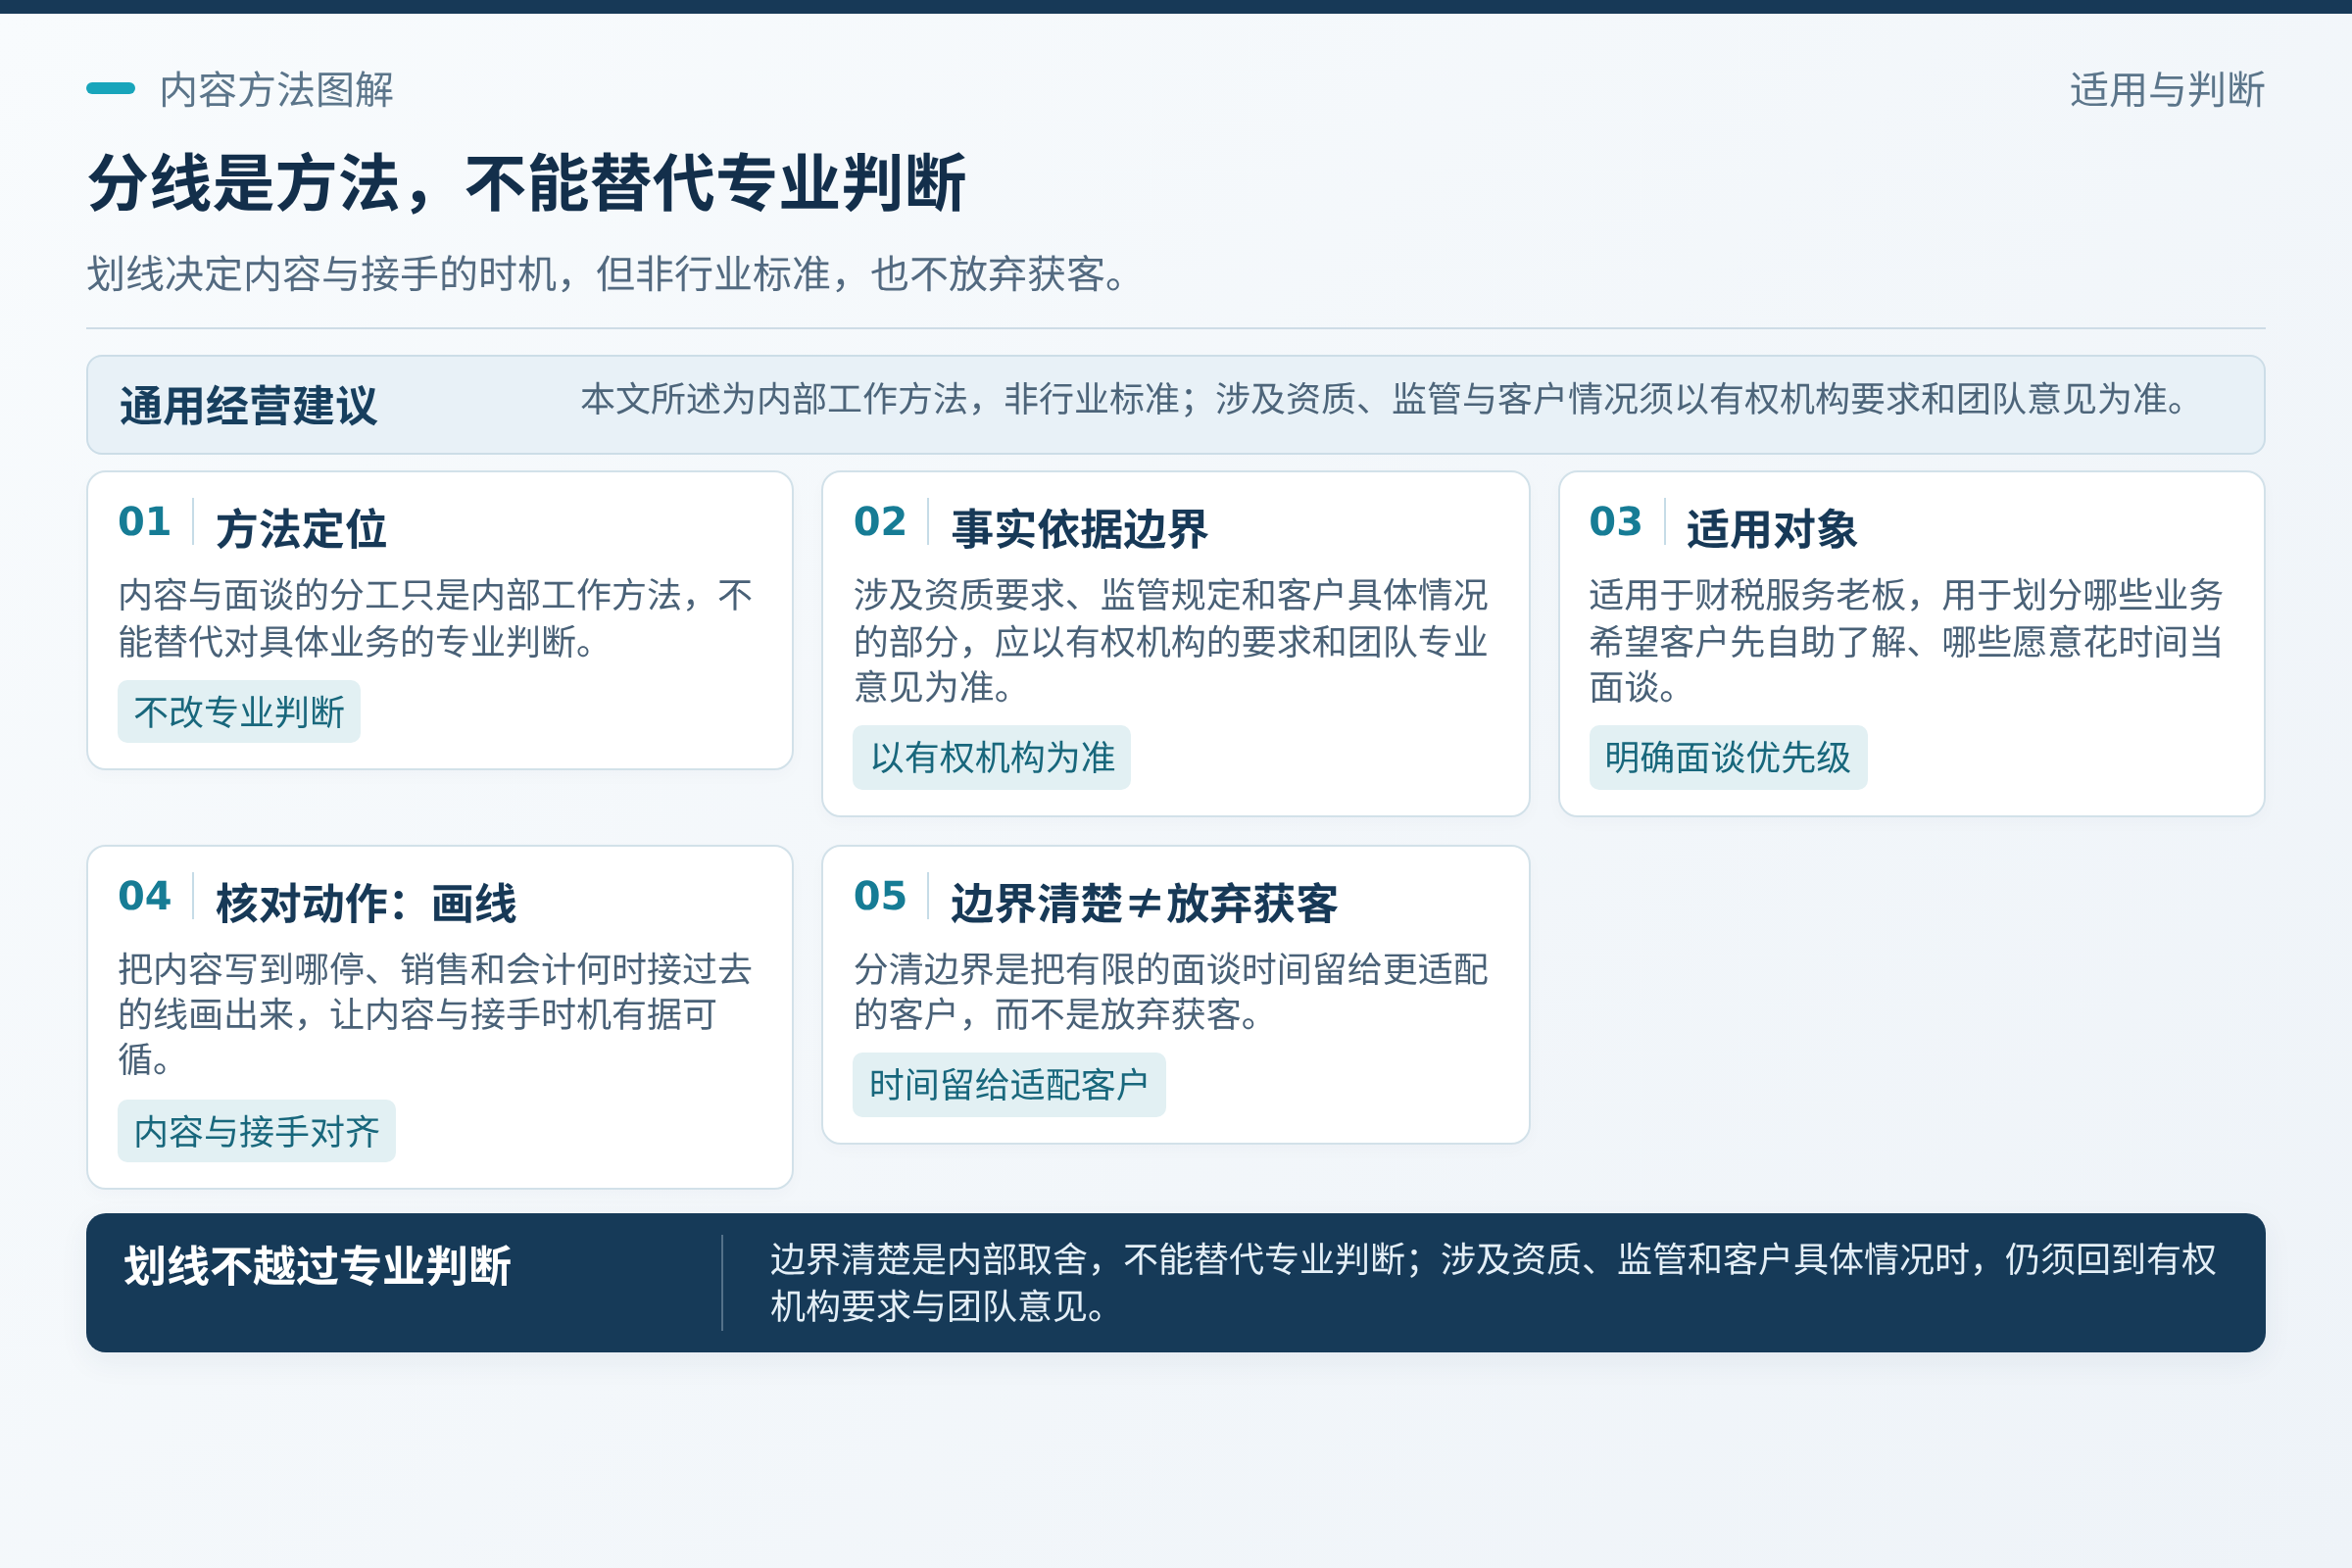Click the footer text starting 边界清楚是内部取舍
Viewport: 2352px width, 1568px height.
1493,1283
